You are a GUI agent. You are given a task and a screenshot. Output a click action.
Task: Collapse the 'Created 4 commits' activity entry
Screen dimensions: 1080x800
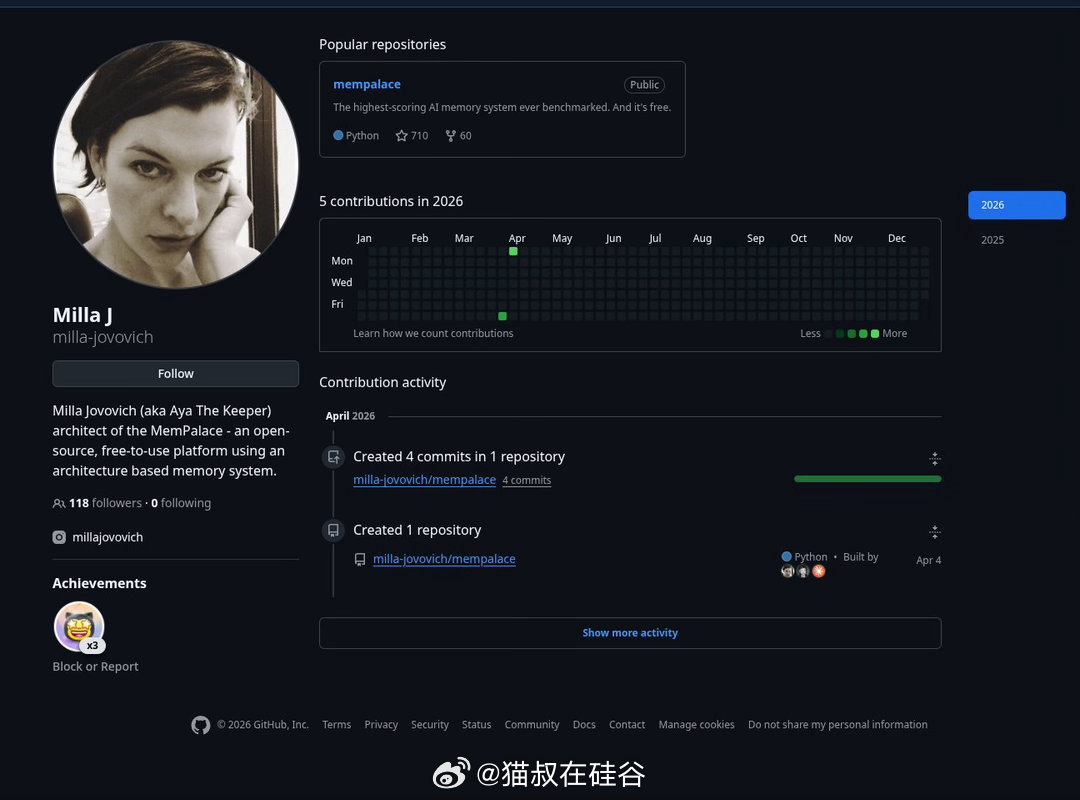[x=935, y=458]
